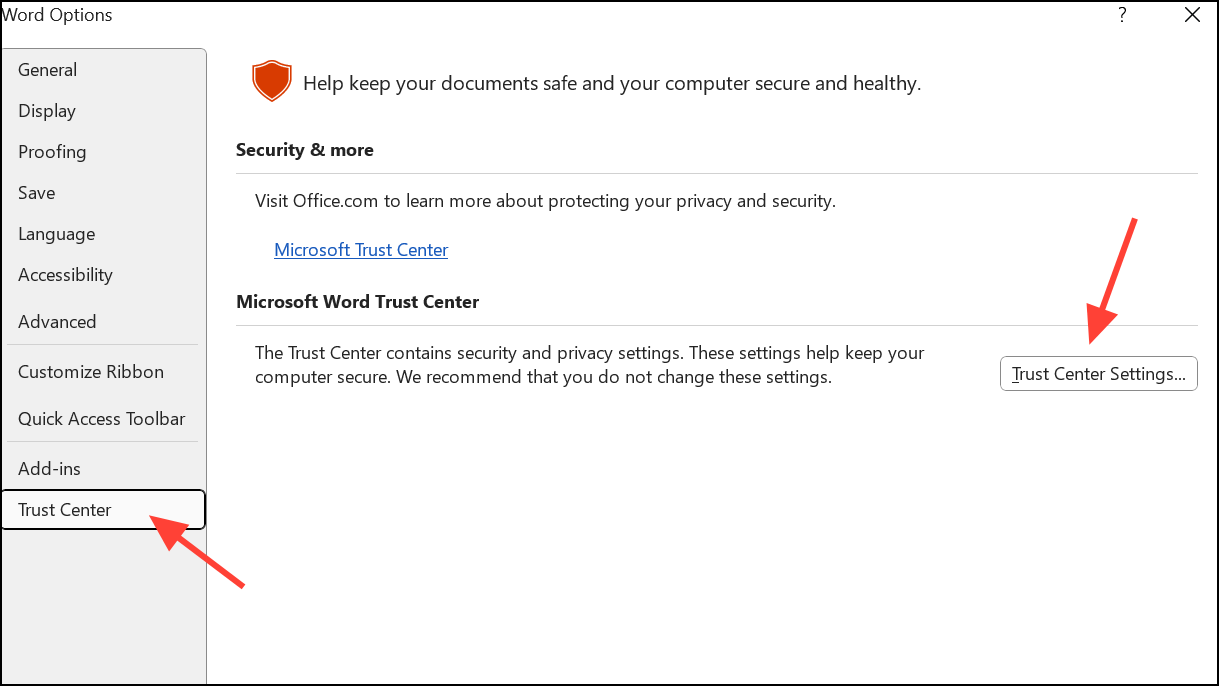
Task: Click the Security & more heading
Action: point(304,149)
